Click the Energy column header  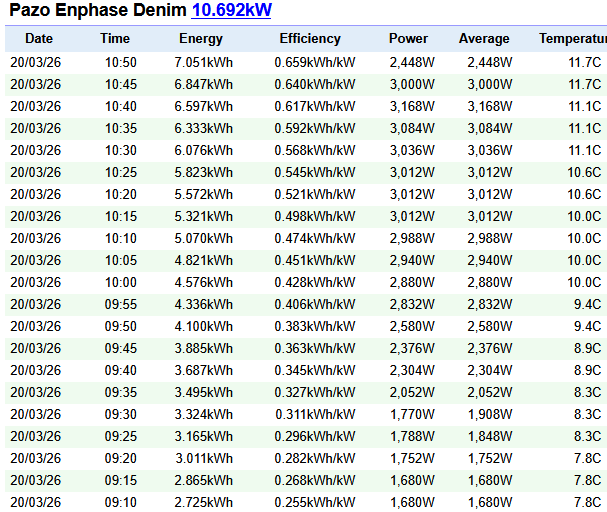201,39
